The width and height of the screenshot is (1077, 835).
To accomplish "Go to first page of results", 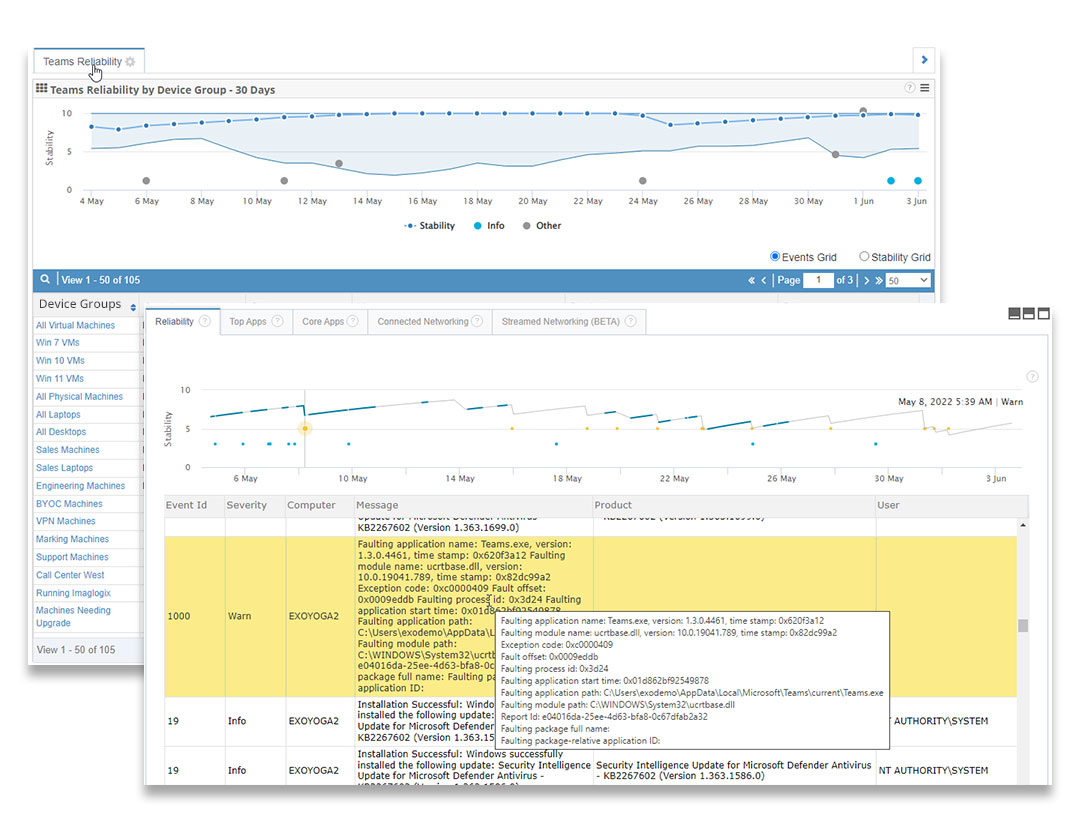I will tap(751, 280).
